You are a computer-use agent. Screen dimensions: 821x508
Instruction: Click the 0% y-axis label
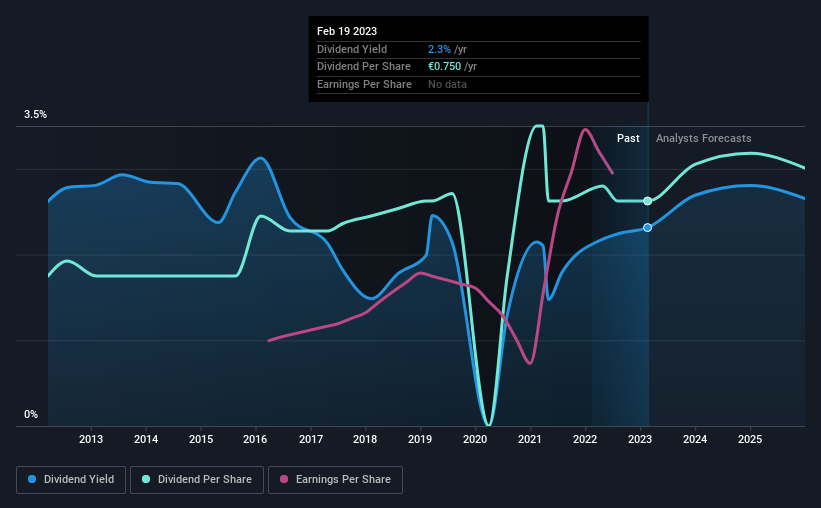31,415
